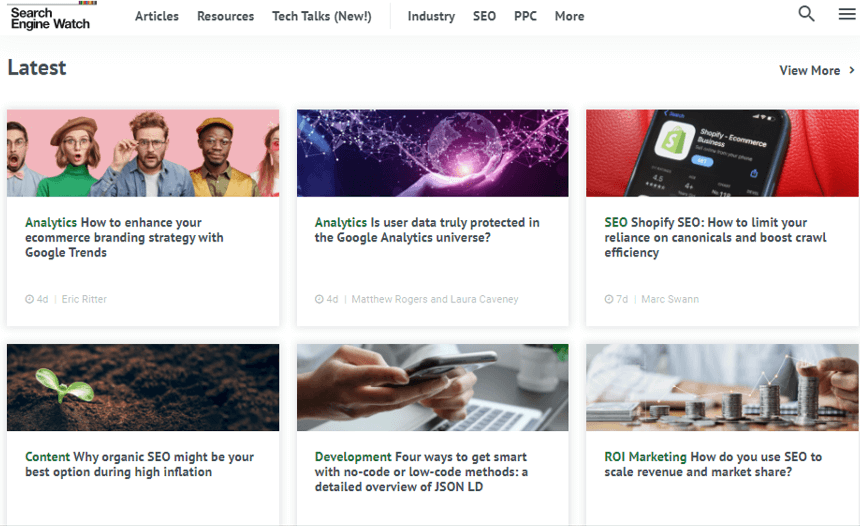Open organic SEO during inflation article
Screen dimensions: 860x526
139,465
